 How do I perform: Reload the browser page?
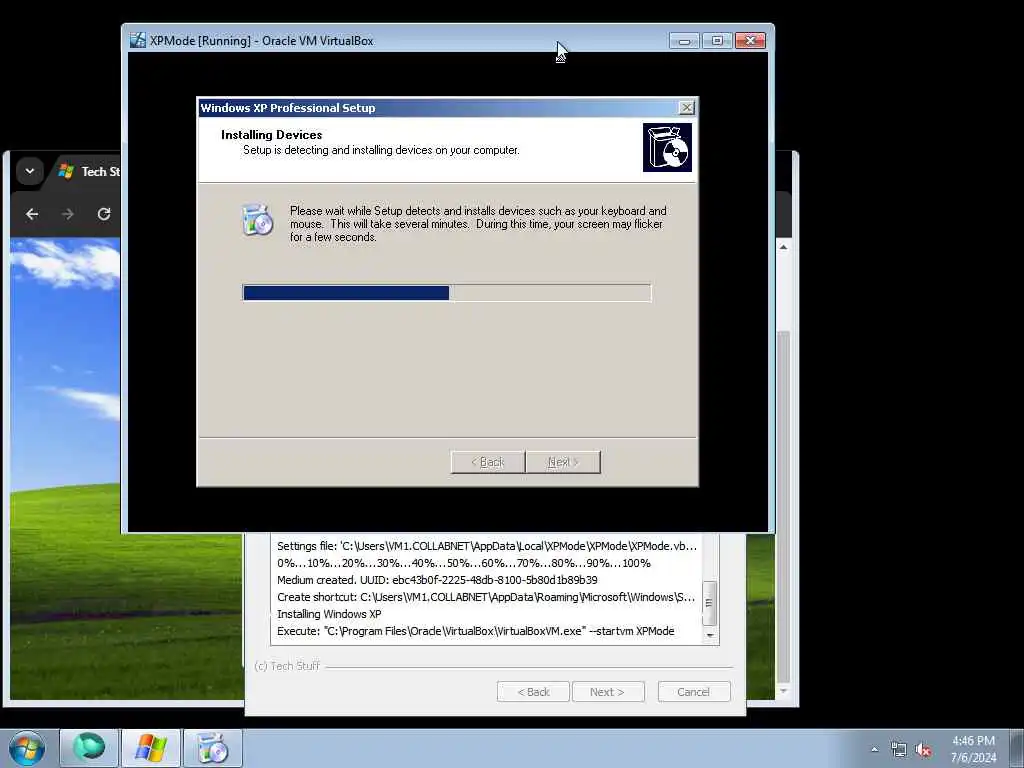pos(104,214)
